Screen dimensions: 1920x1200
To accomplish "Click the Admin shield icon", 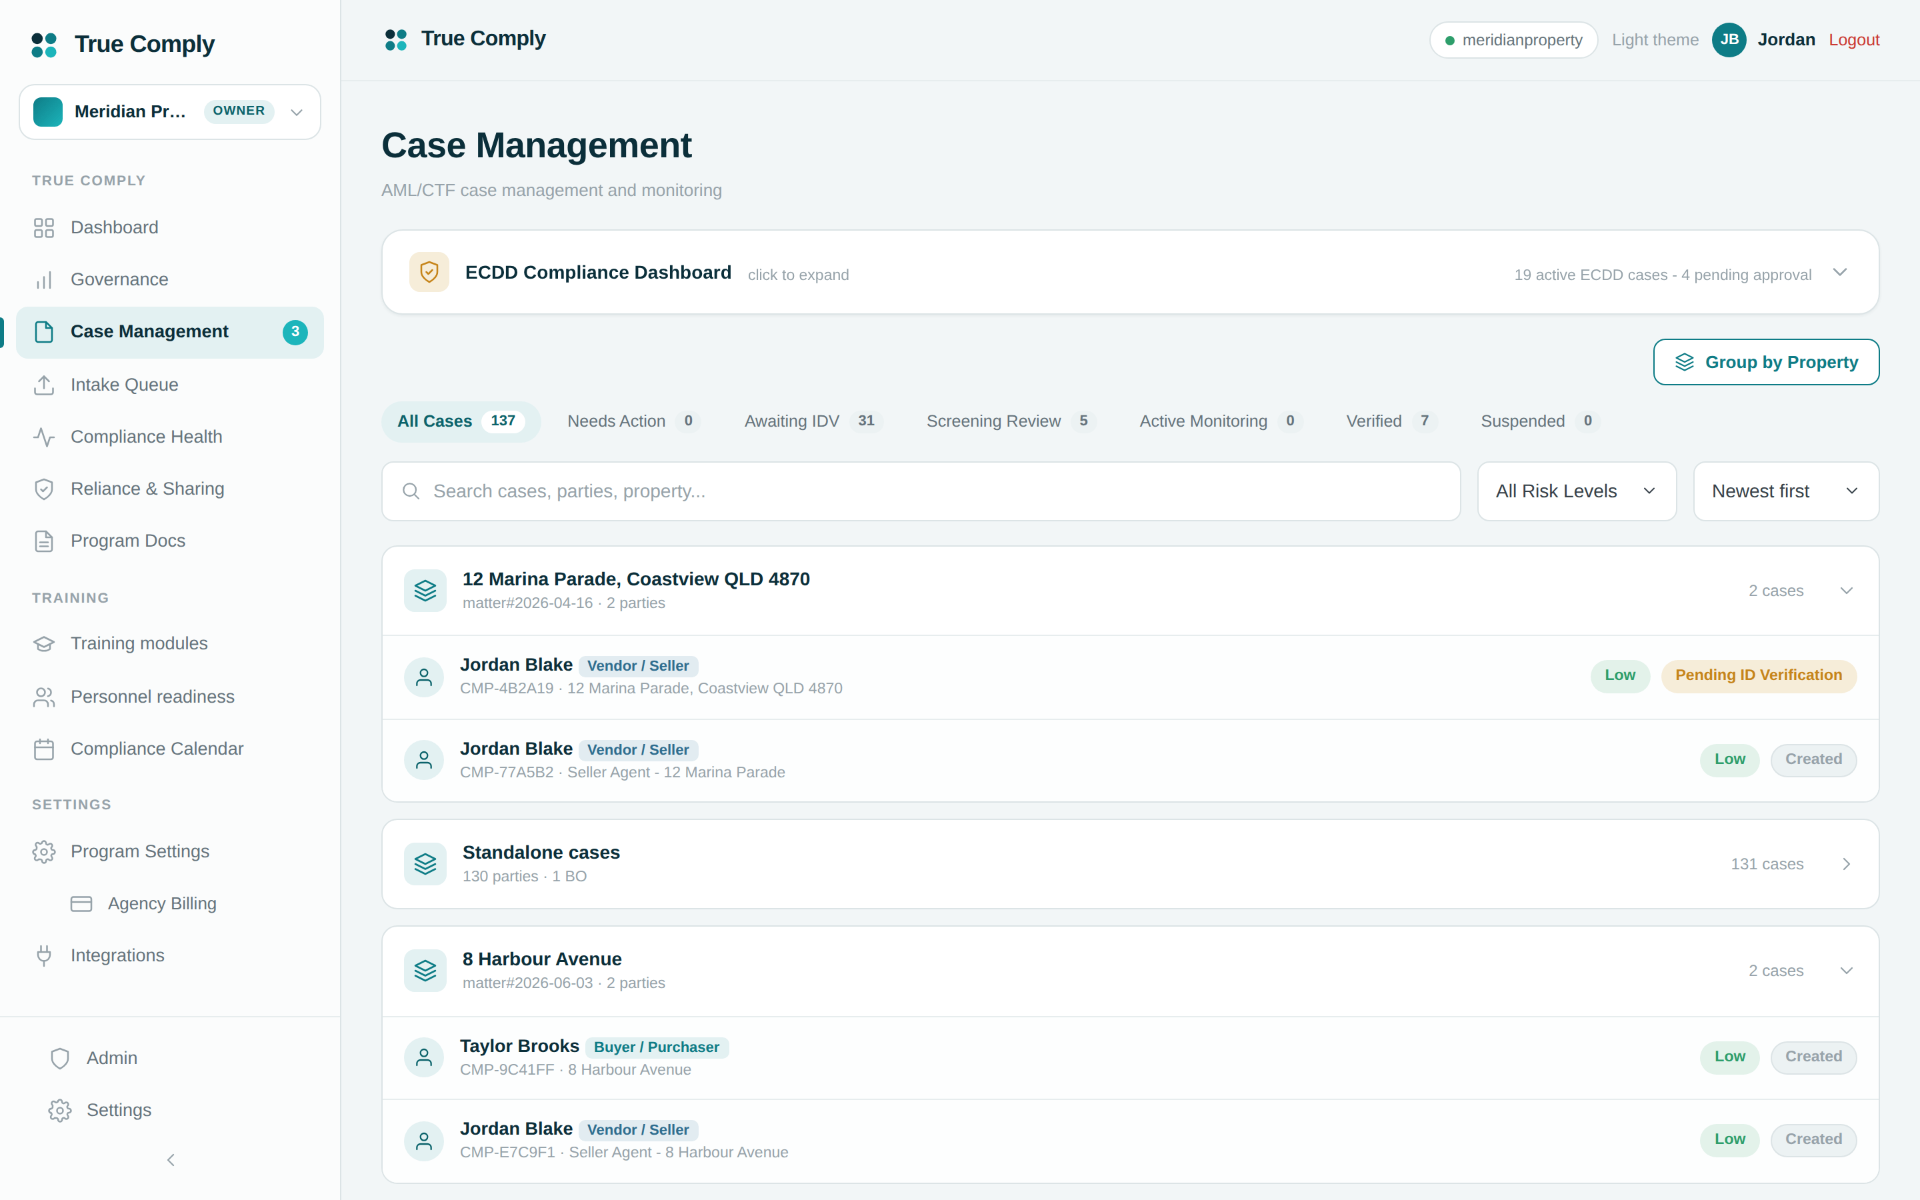I will tap(60, 1058).
